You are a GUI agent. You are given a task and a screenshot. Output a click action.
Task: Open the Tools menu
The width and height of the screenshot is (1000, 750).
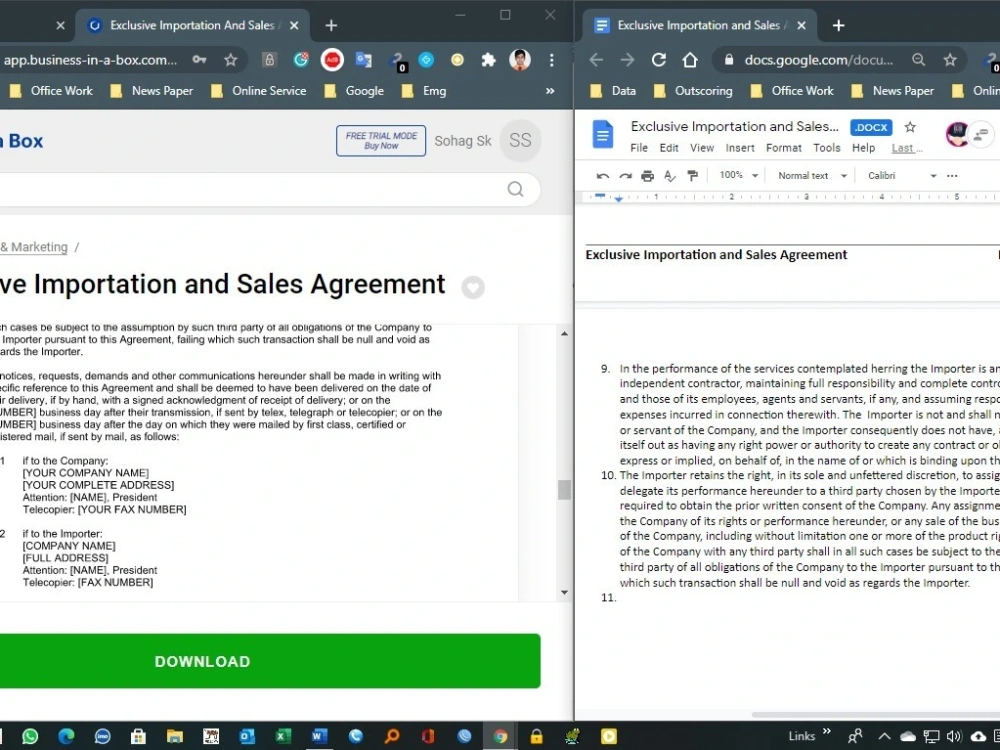pyautogui.click(x=827, y=148)
